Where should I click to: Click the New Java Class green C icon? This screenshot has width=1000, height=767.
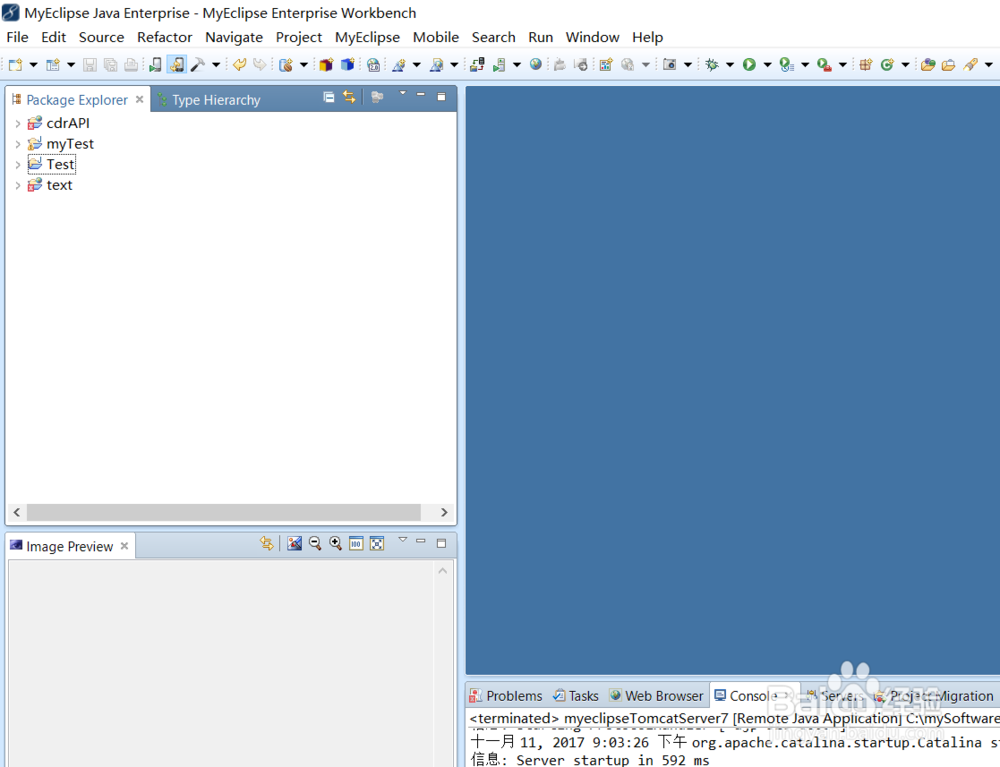[x=886, y=64]
